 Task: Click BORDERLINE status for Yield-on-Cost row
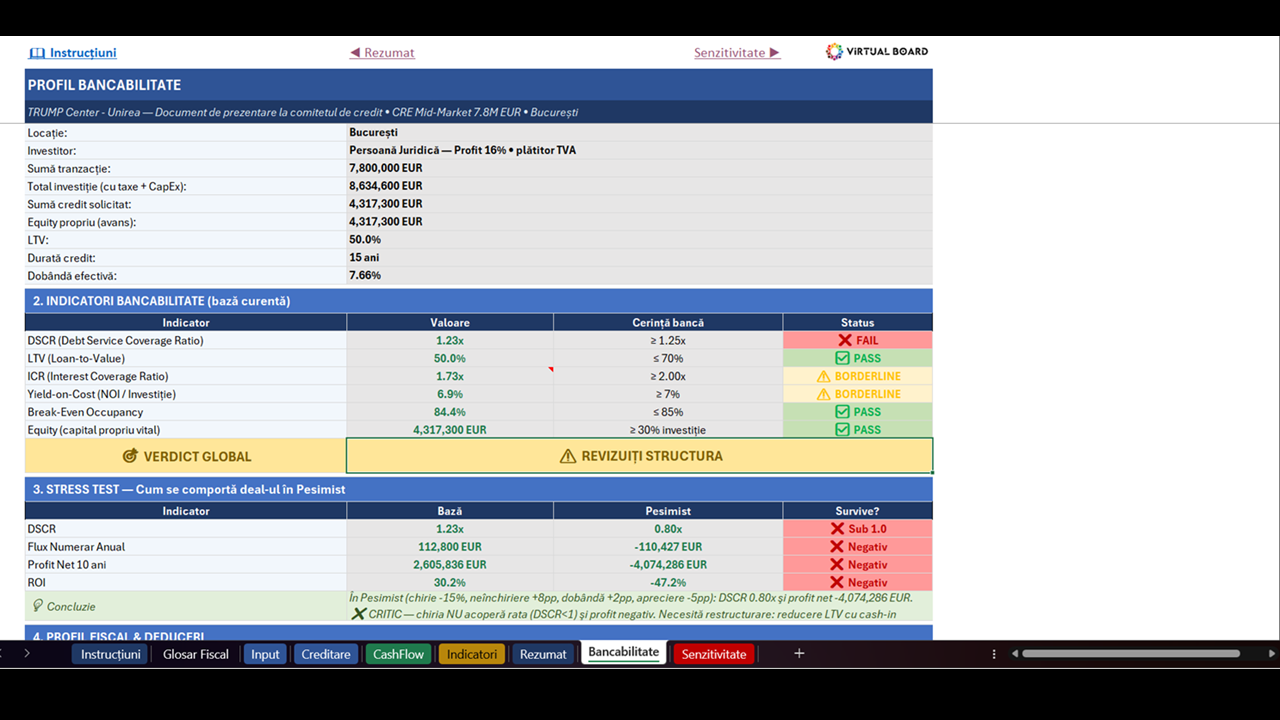858,395
